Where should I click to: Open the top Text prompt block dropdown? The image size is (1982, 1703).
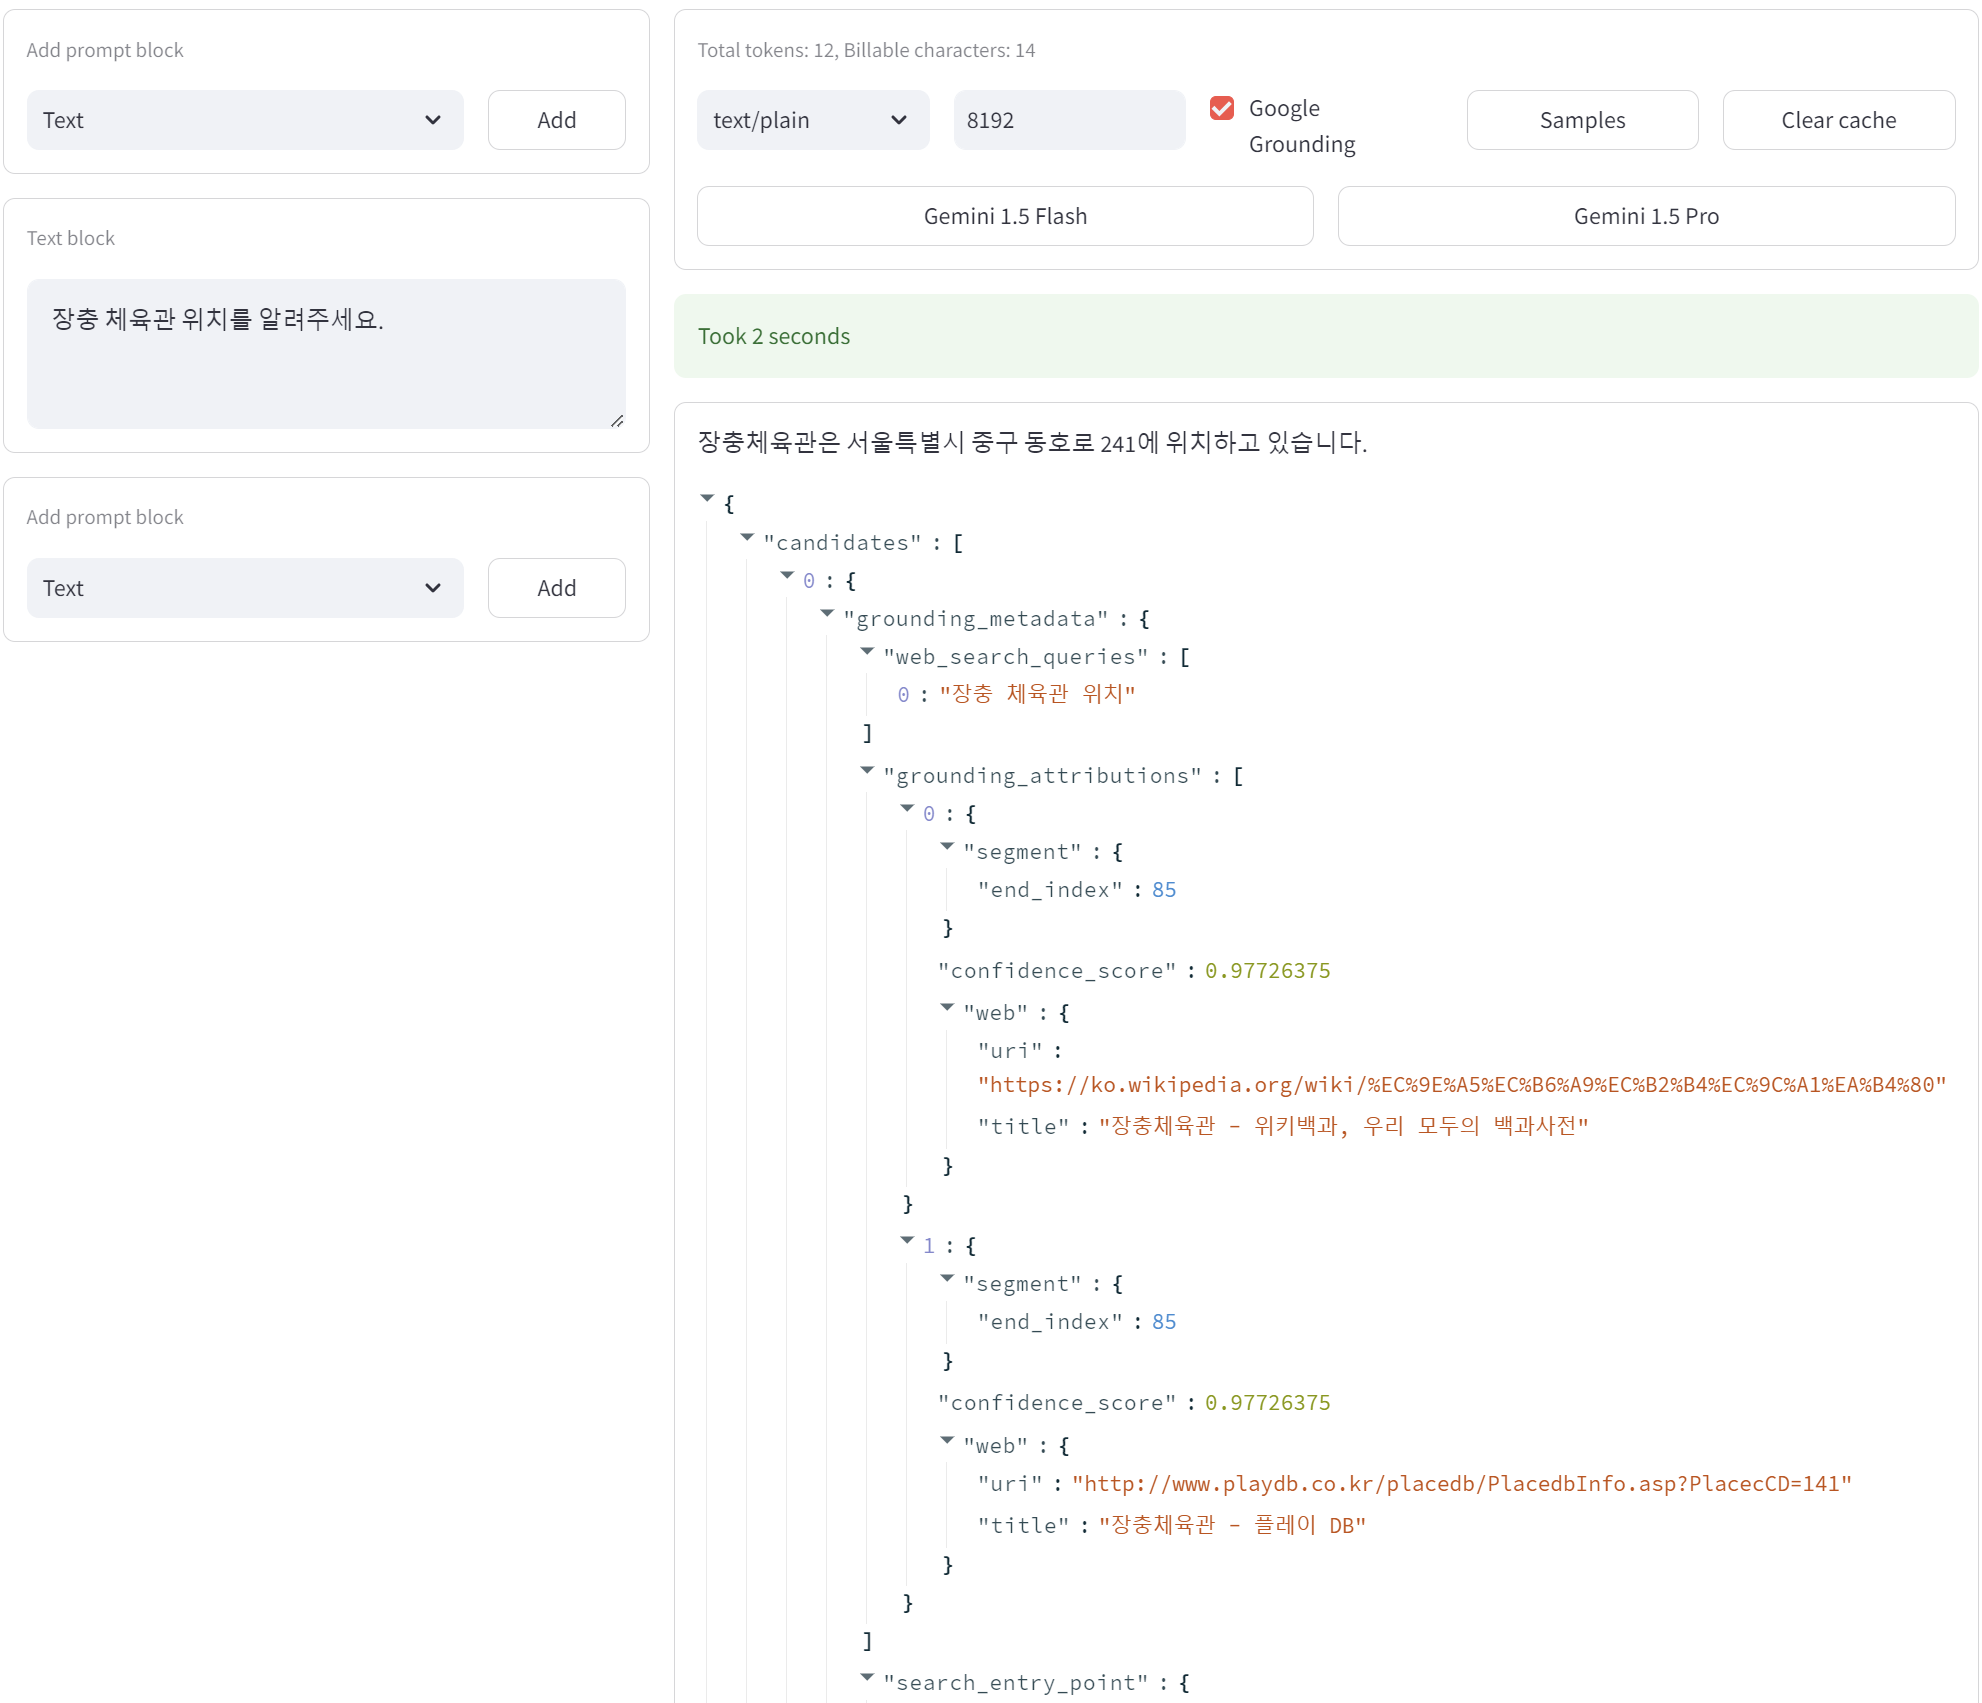(244, 120)
